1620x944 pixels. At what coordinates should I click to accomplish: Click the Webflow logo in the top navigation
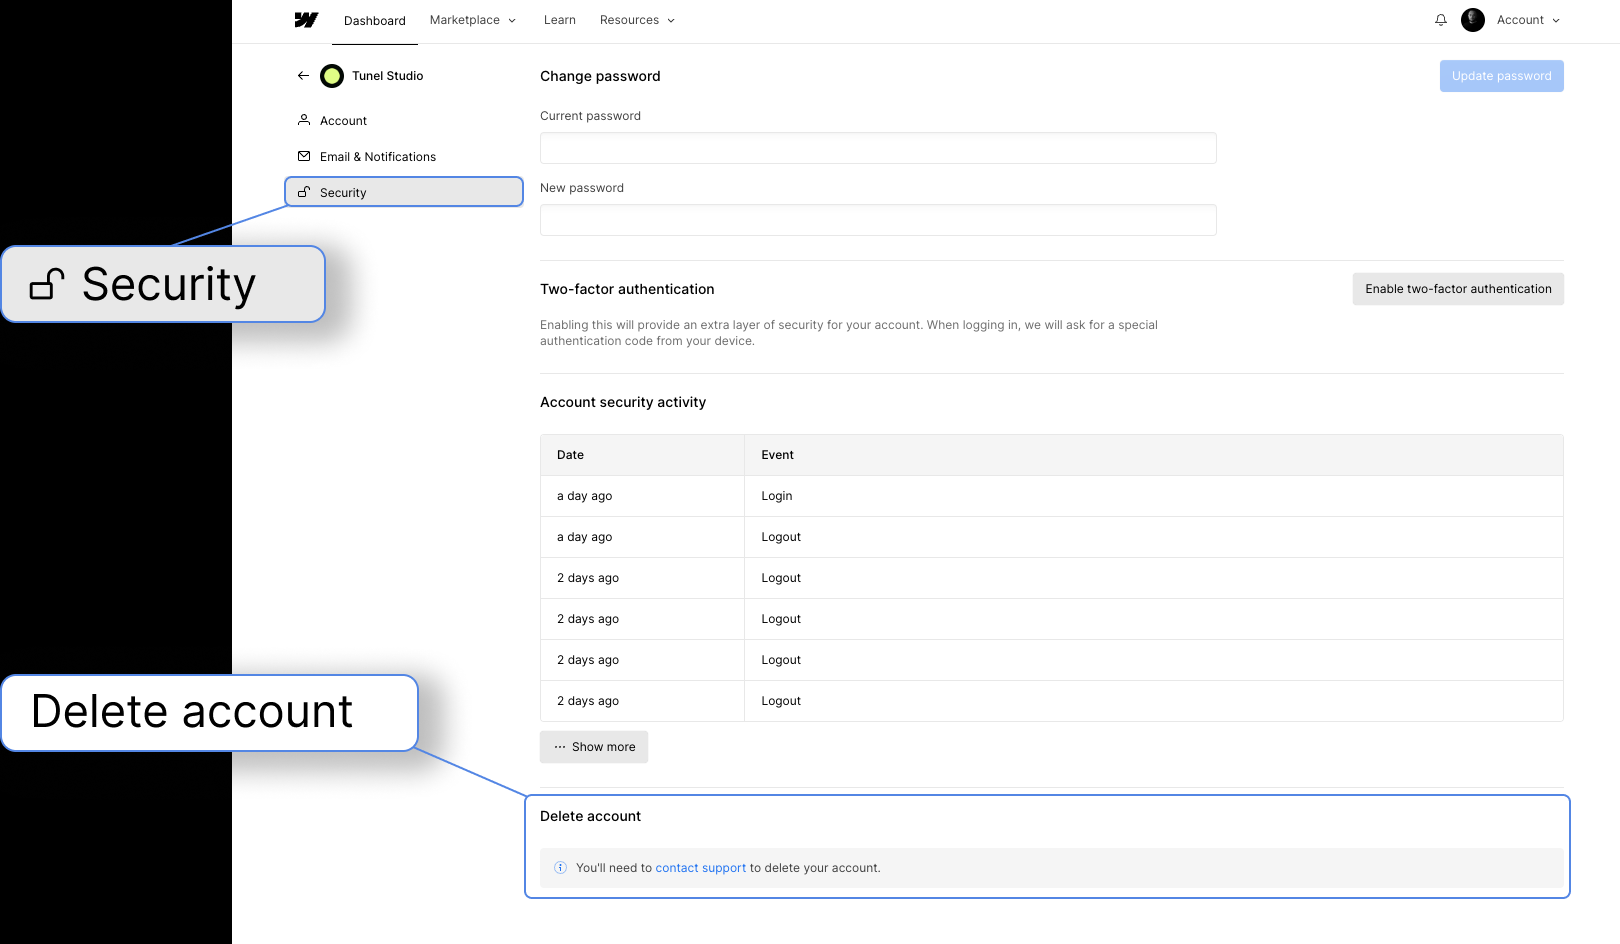pos(306,20)
